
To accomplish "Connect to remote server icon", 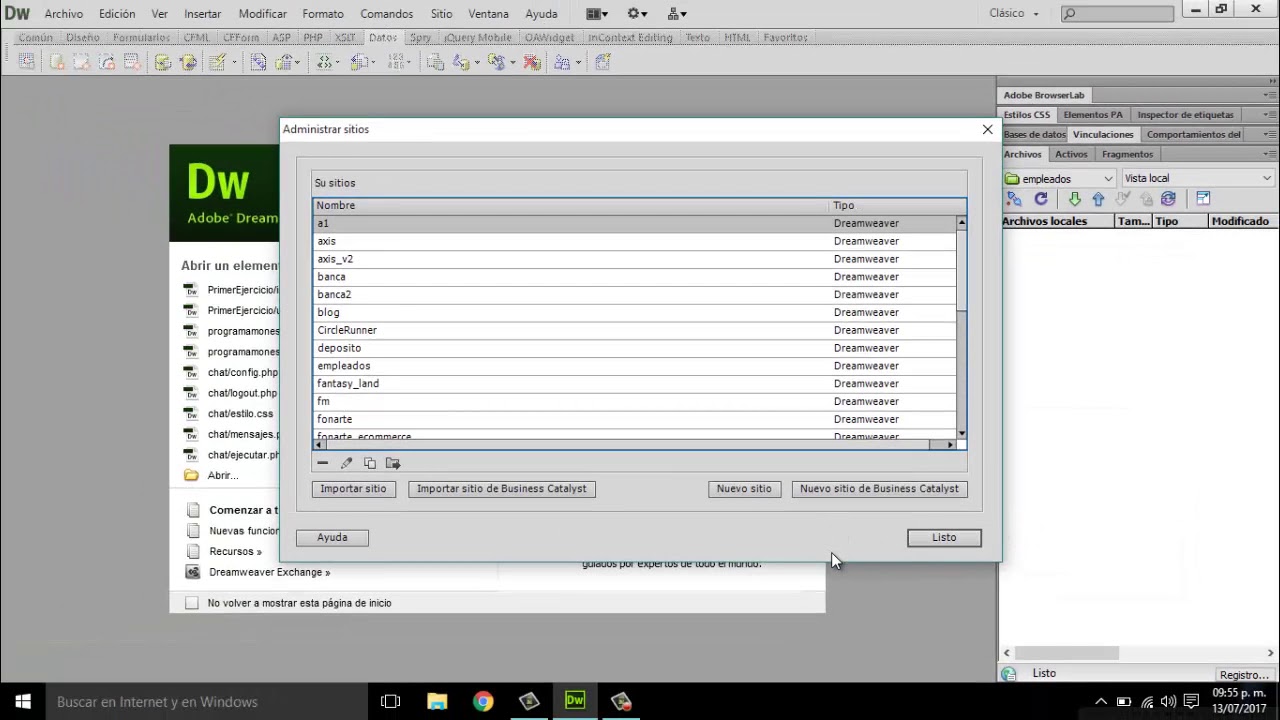I will (x=1014, y=199).
